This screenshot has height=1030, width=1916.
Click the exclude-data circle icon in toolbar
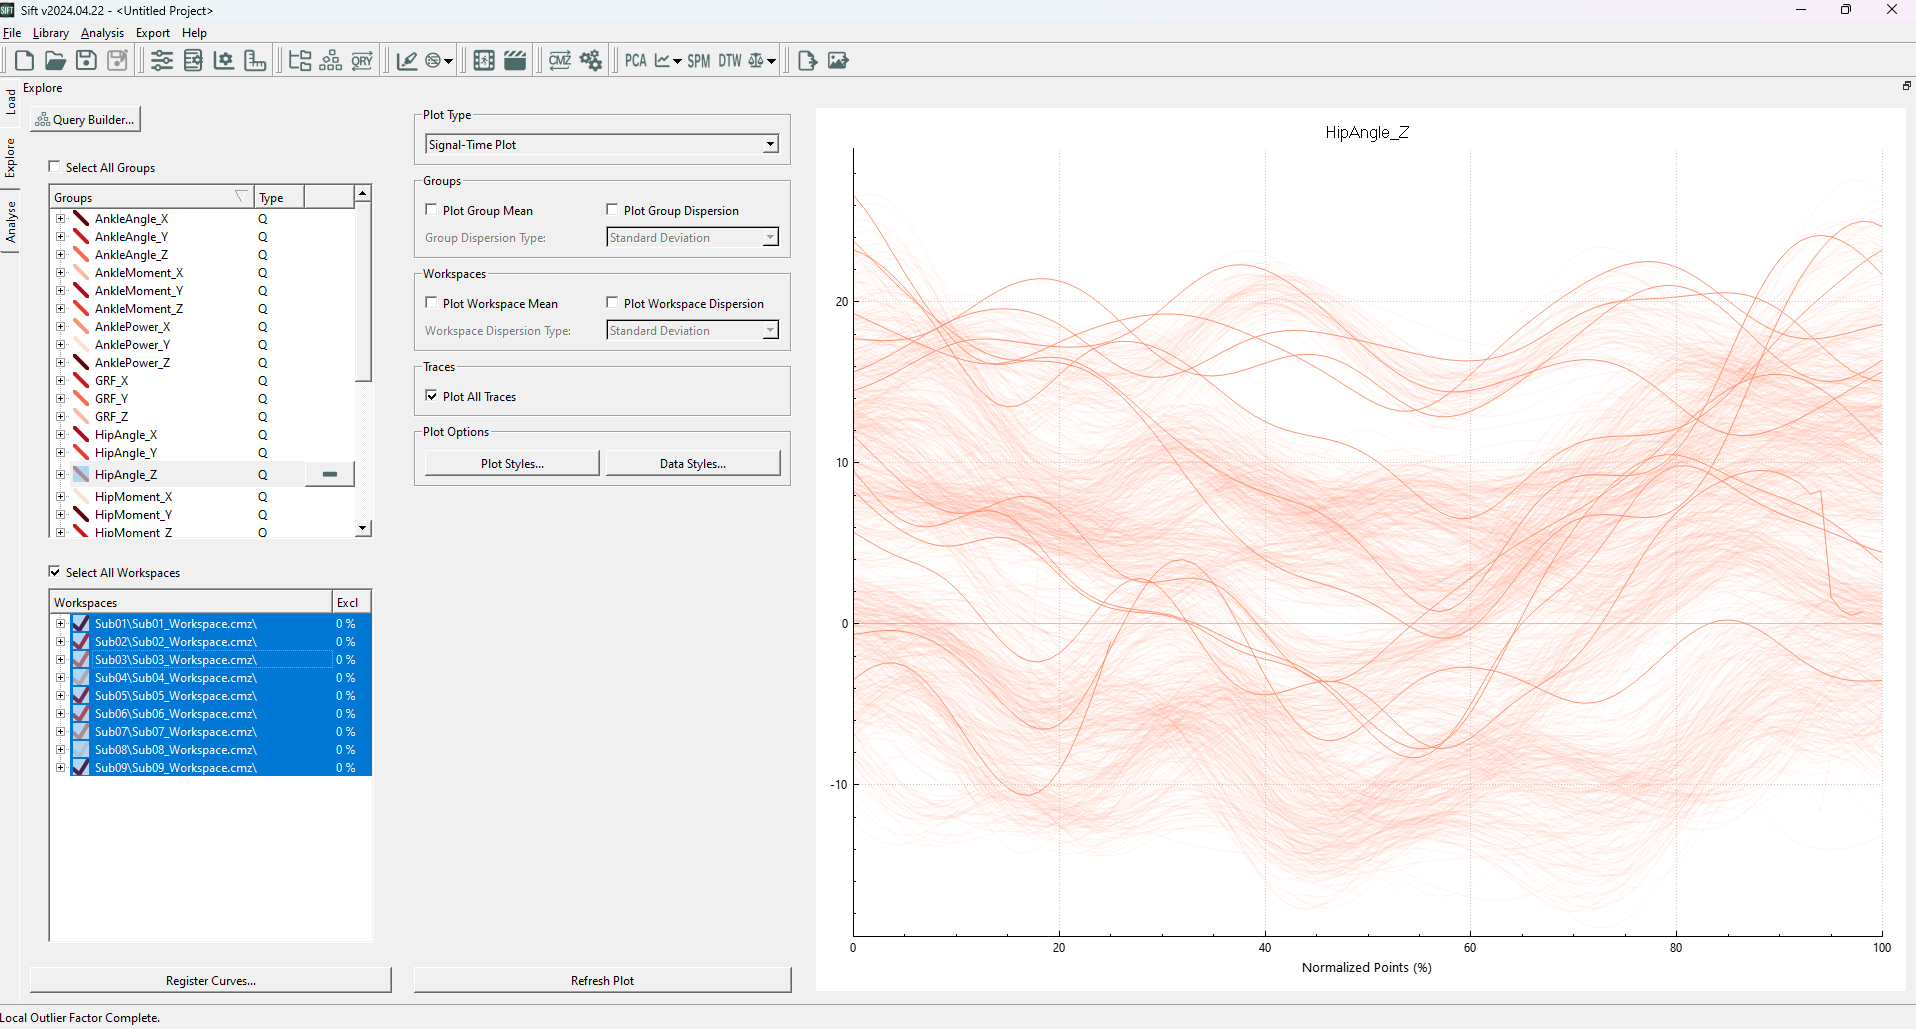pyautogui.click(x=433, y=61)
